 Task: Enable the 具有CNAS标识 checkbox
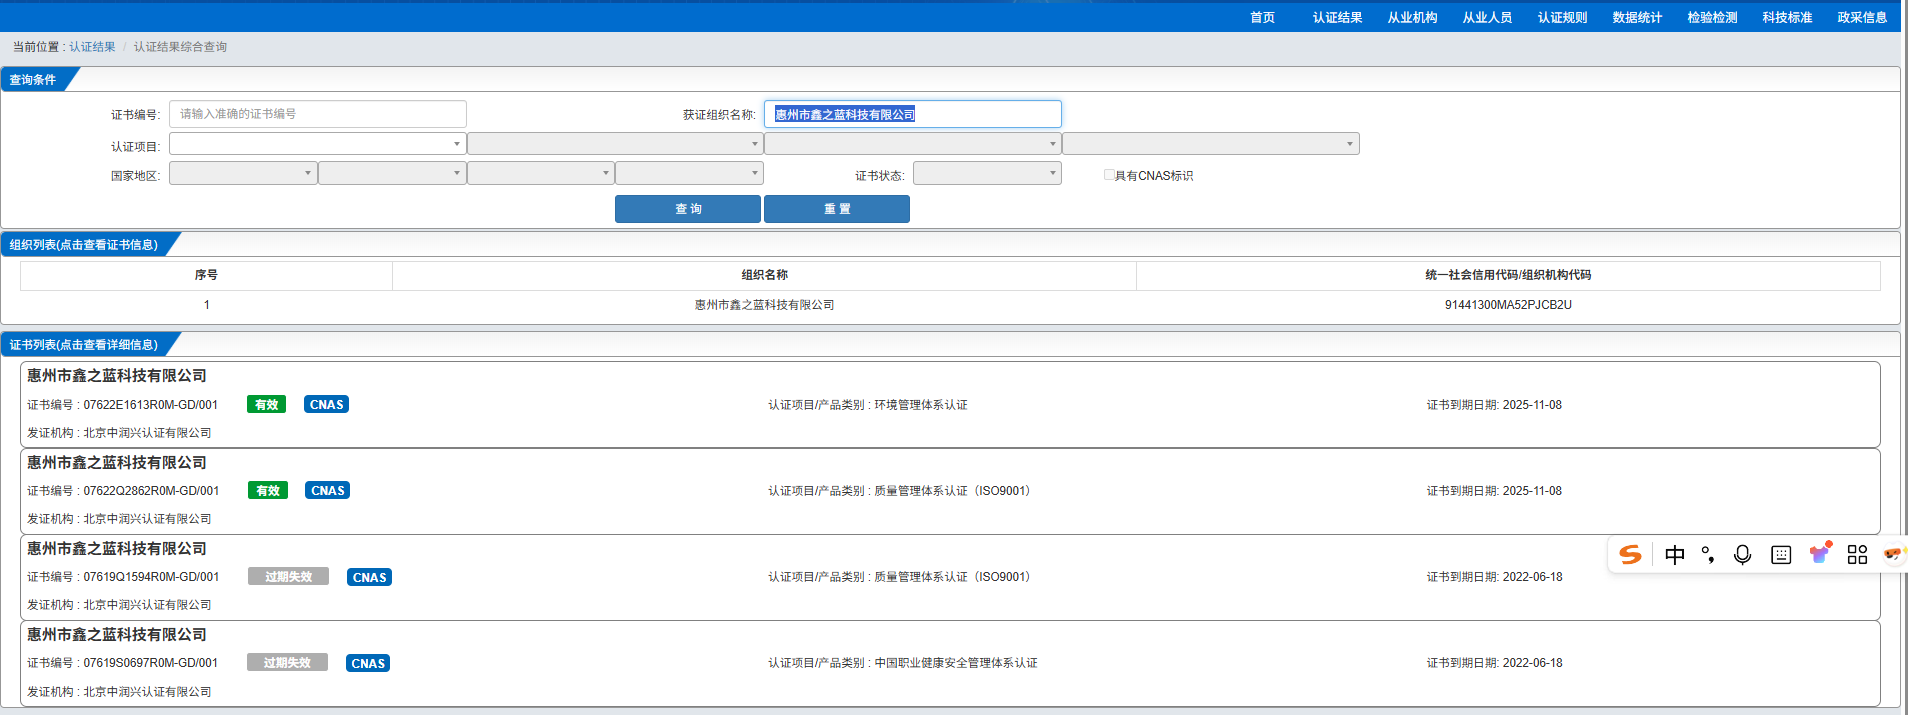pyautogui.click(x=1109, y=175)
